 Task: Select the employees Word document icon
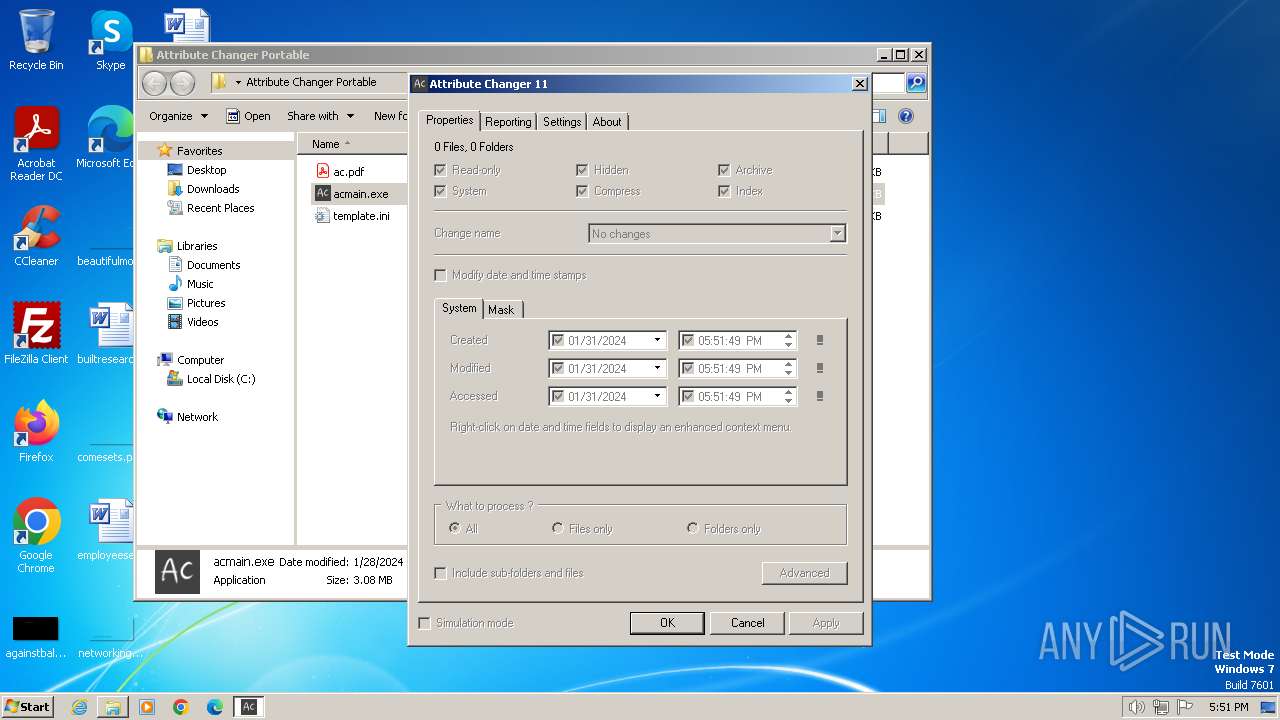pyautogui.click(x=109, y=530)
